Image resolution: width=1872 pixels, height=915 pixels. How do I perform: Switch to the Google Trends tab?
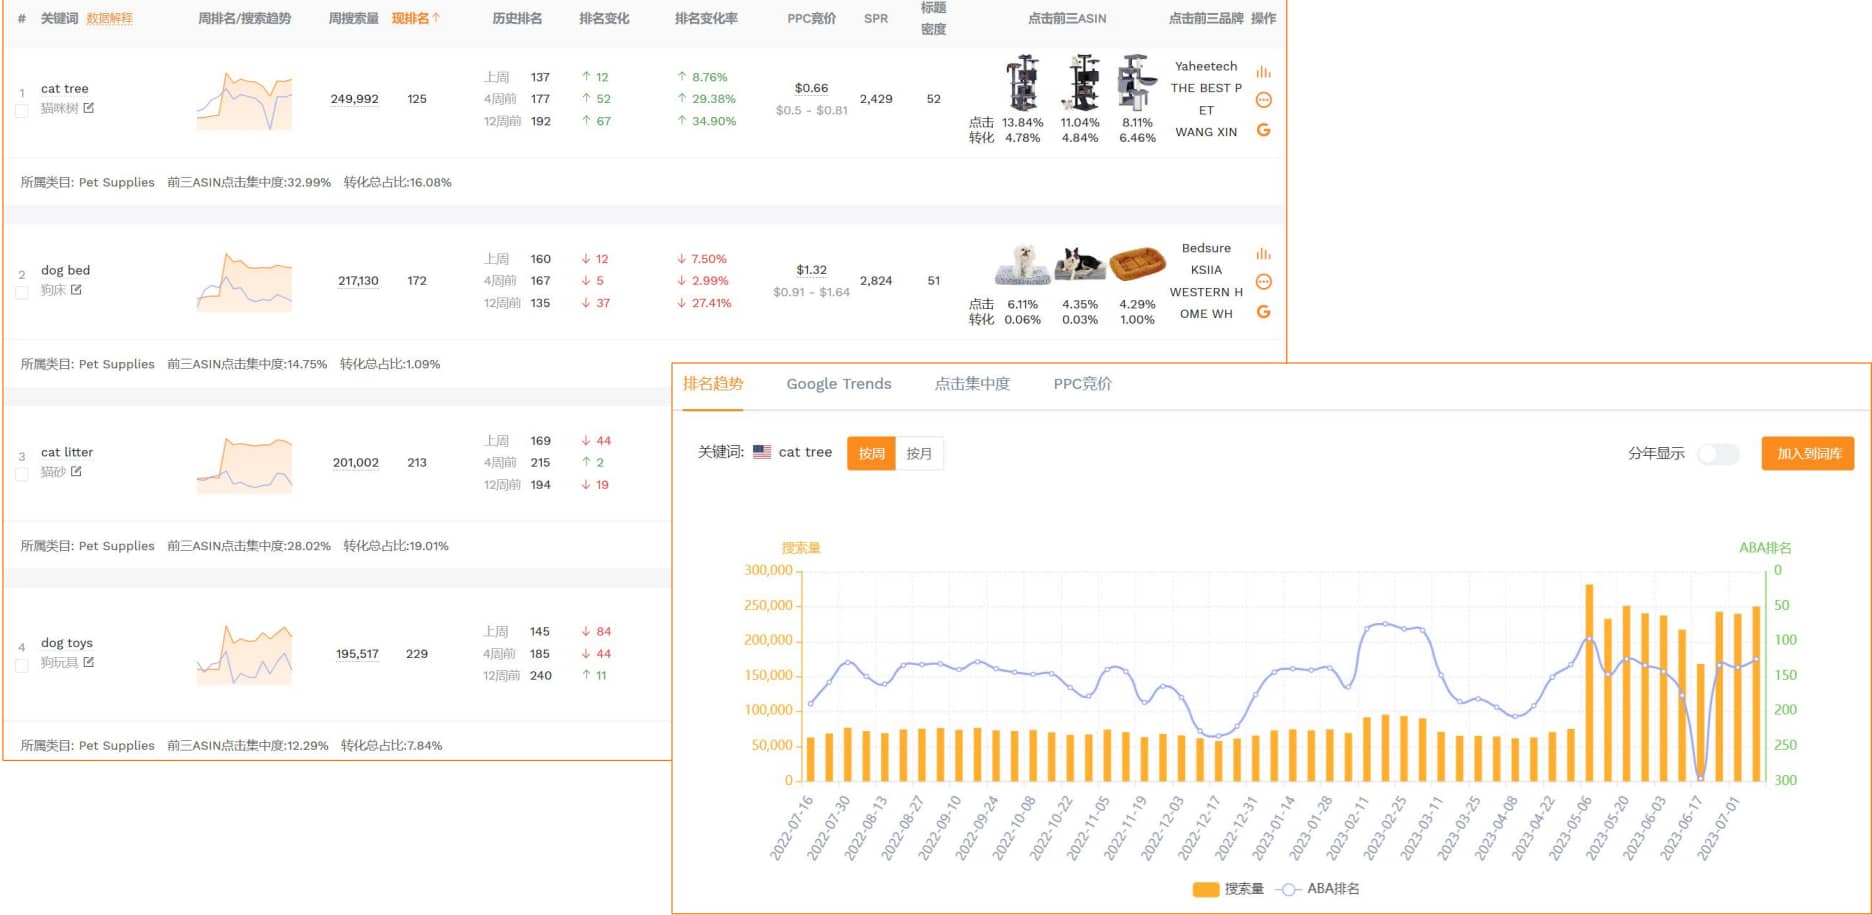[x=838, y=384]
